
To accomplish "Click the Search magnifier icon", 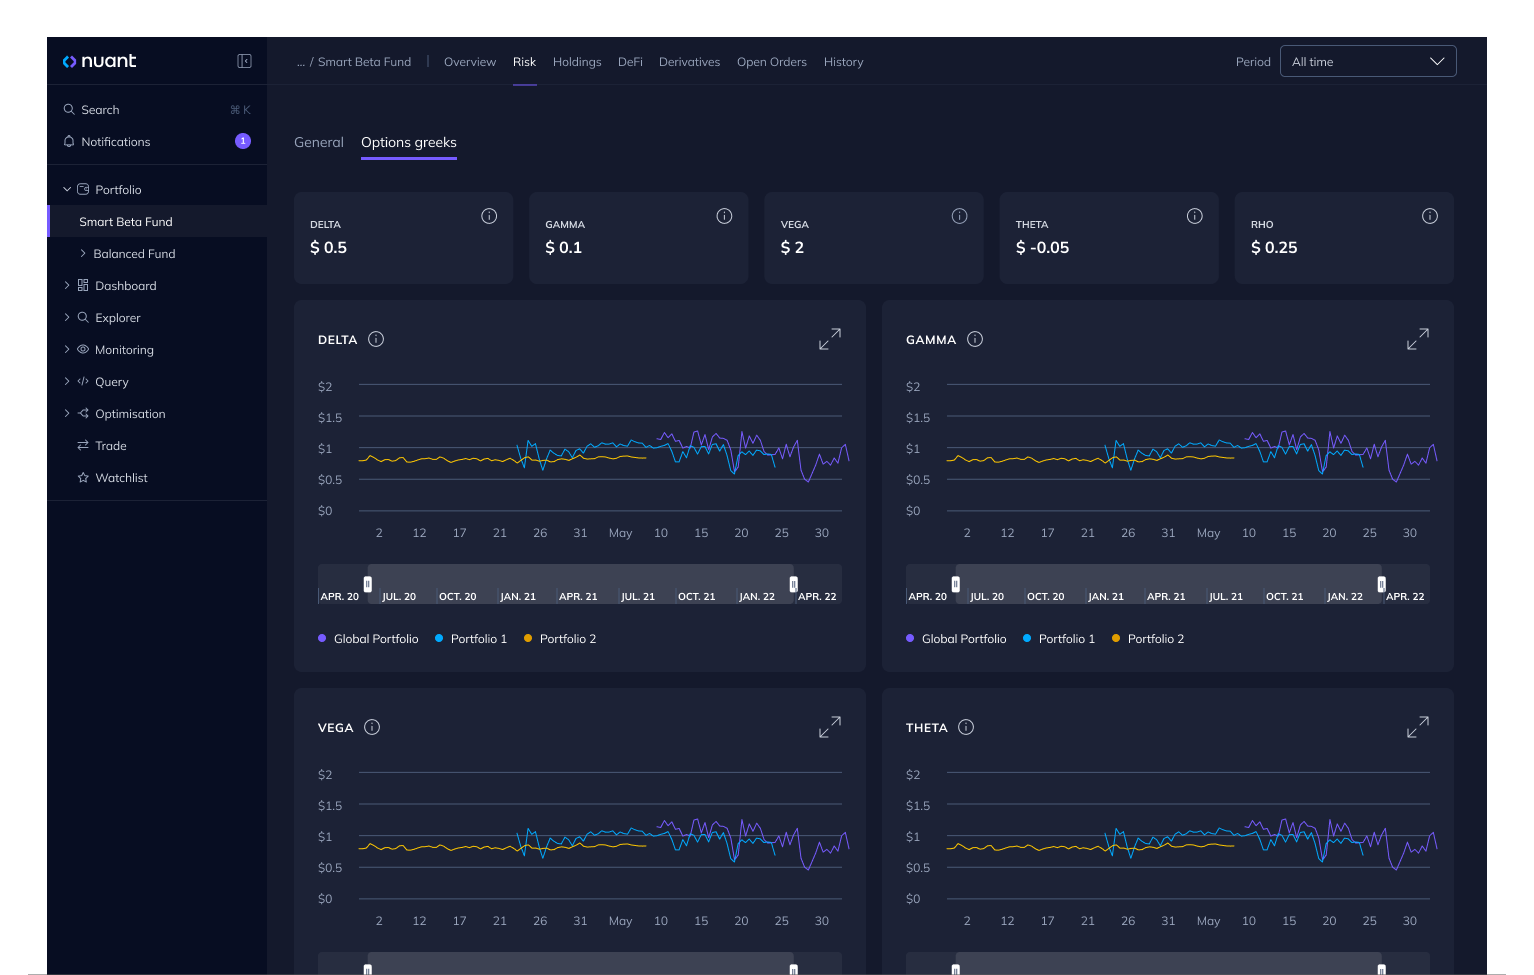I will 69,109.
